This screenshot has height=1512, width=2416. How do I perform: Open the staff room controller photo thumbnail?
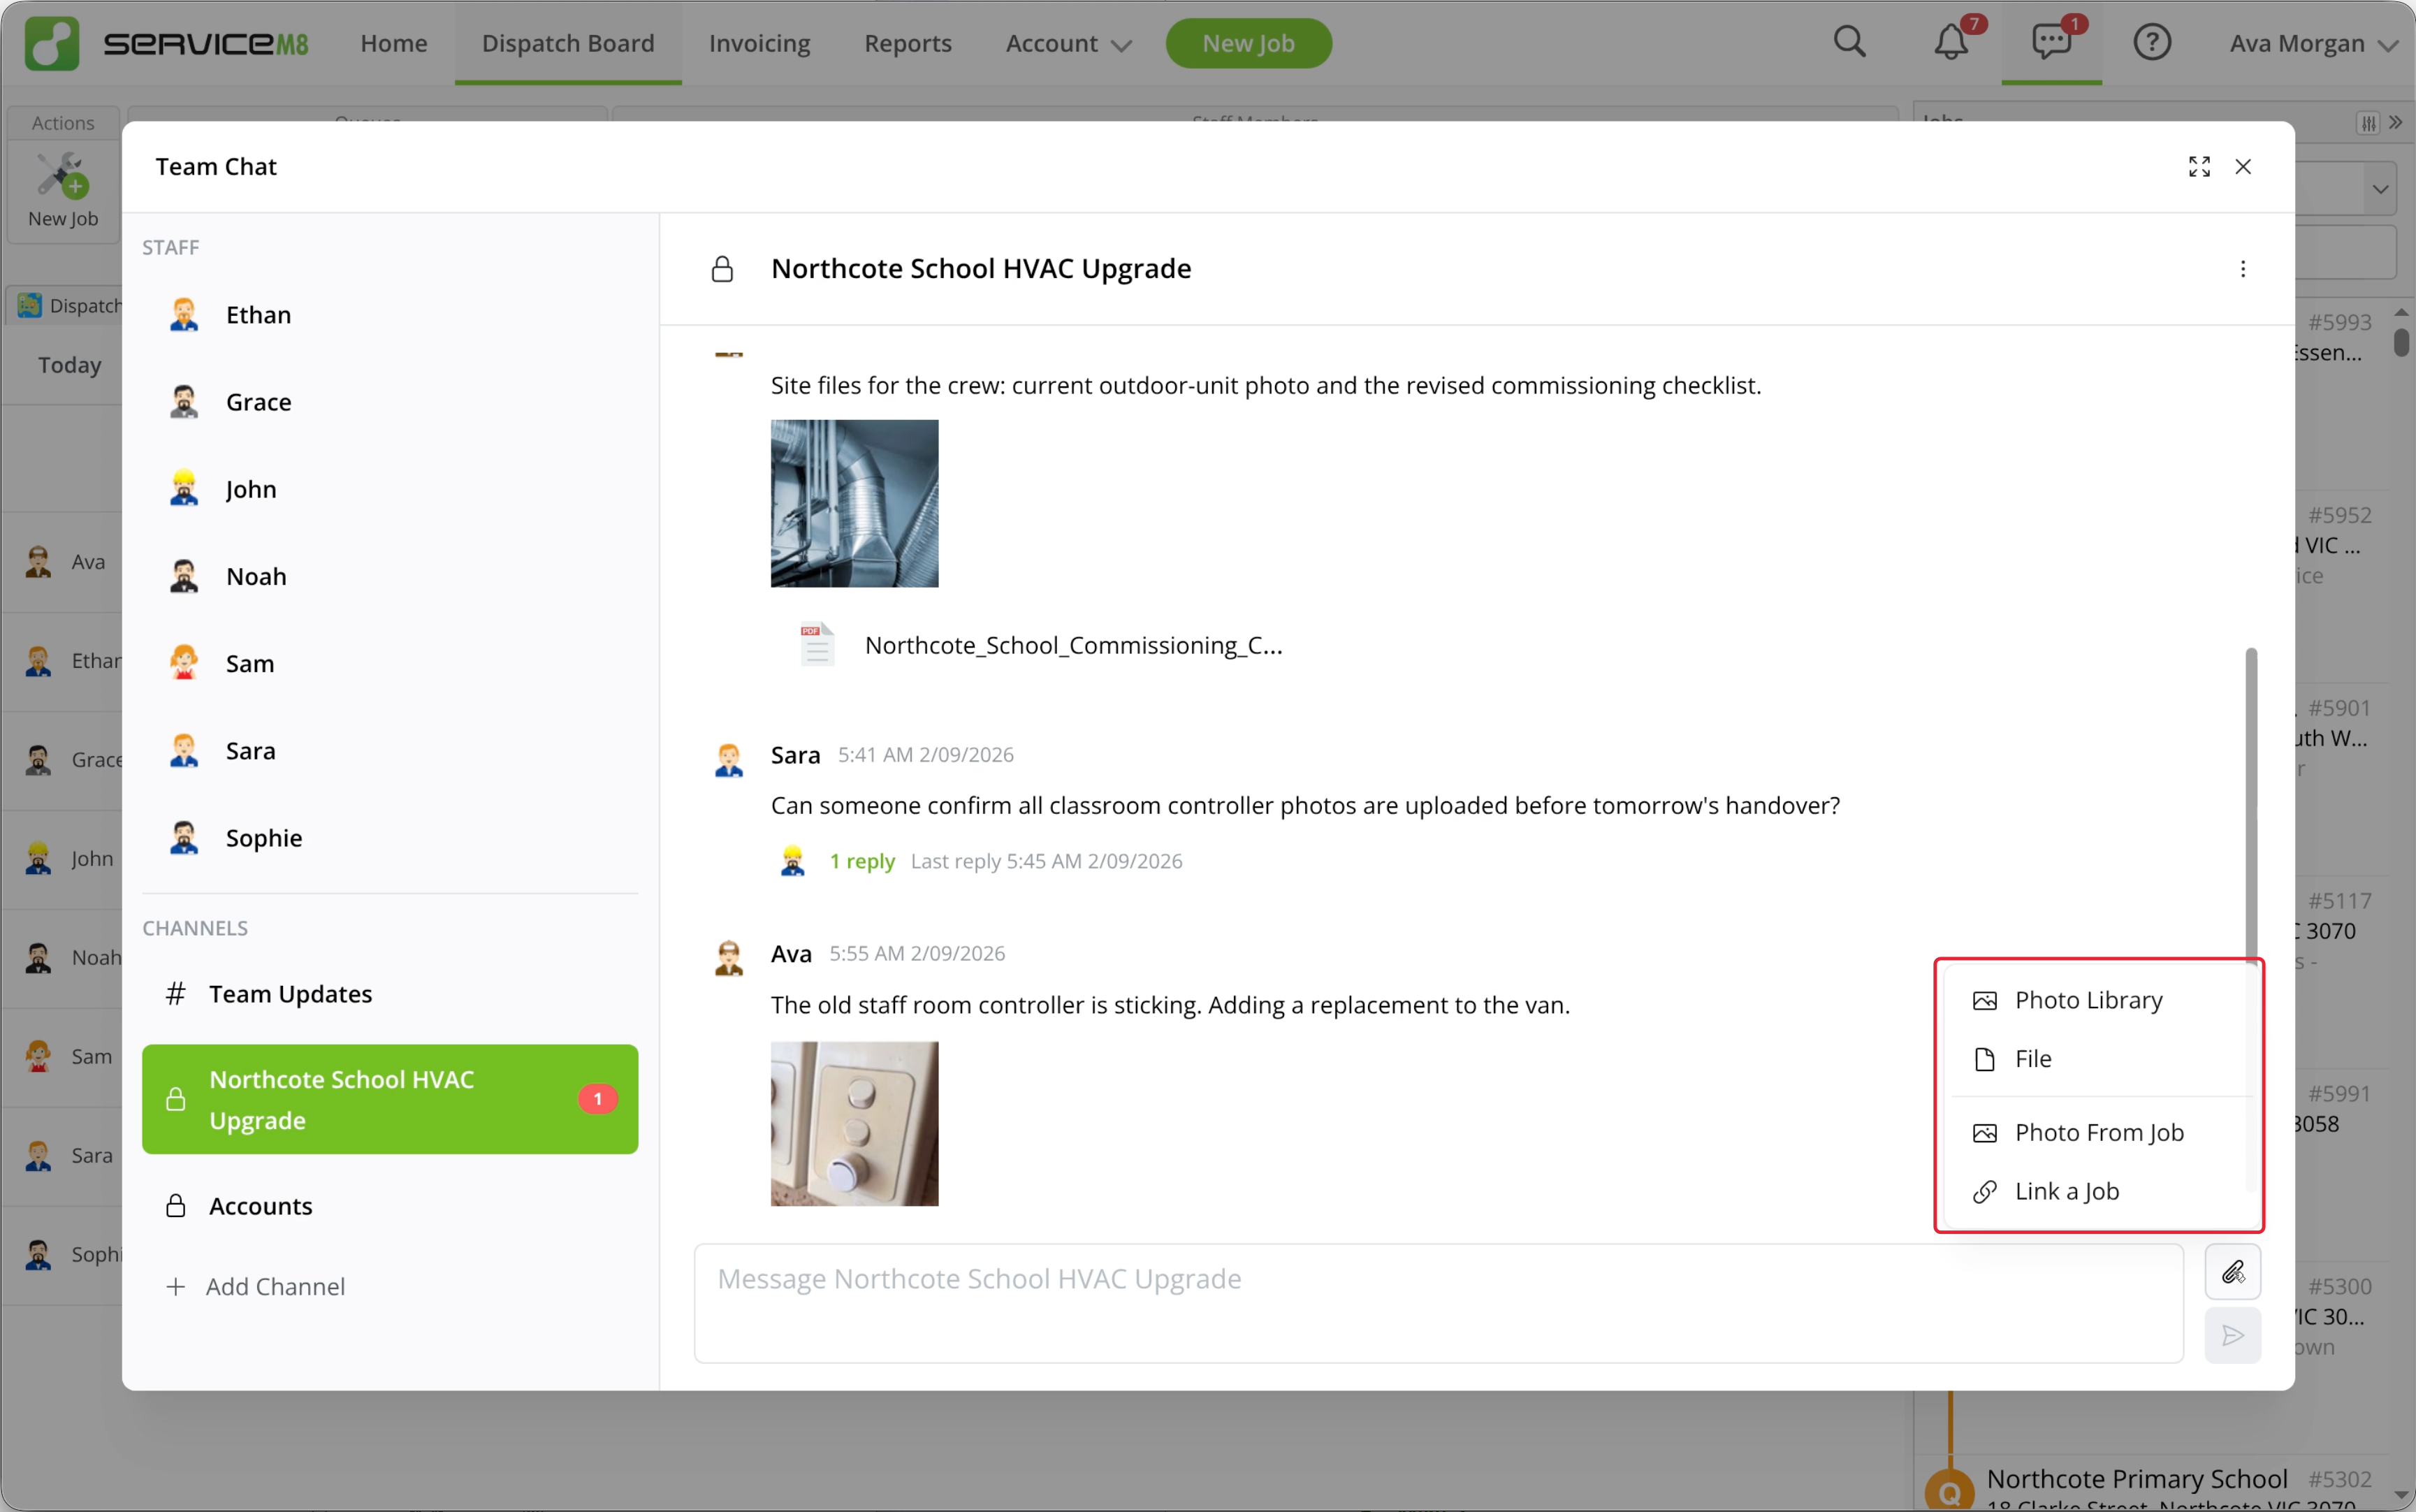[x=854, y=1124]
